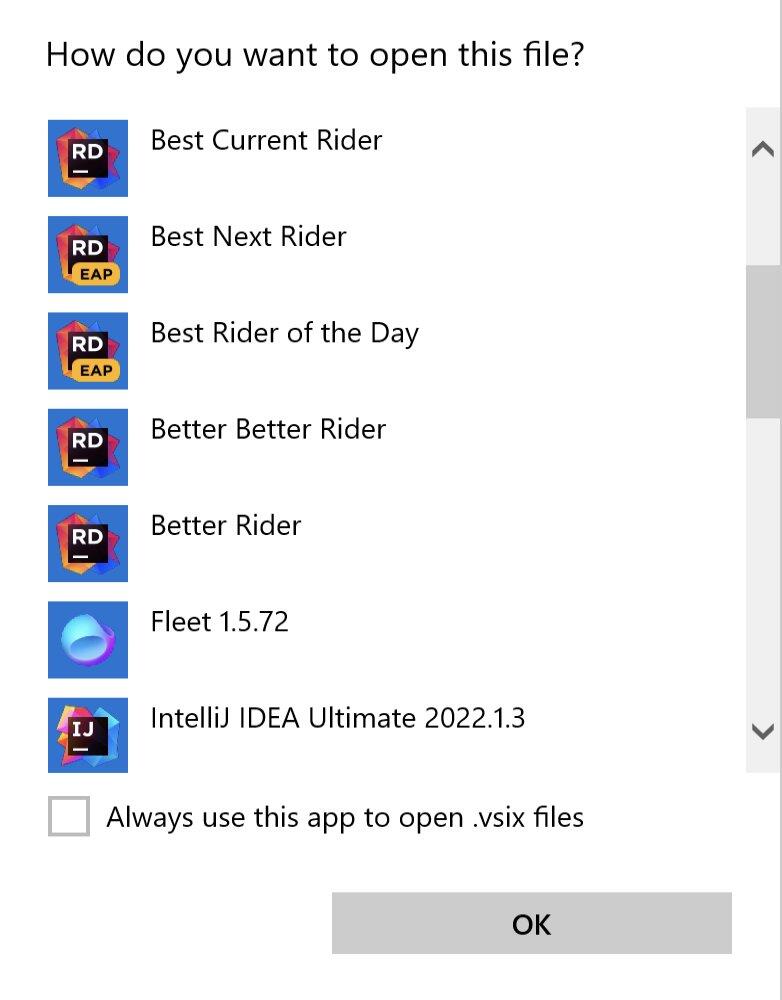Click the scrollbar thumb

tap(763, 340)
